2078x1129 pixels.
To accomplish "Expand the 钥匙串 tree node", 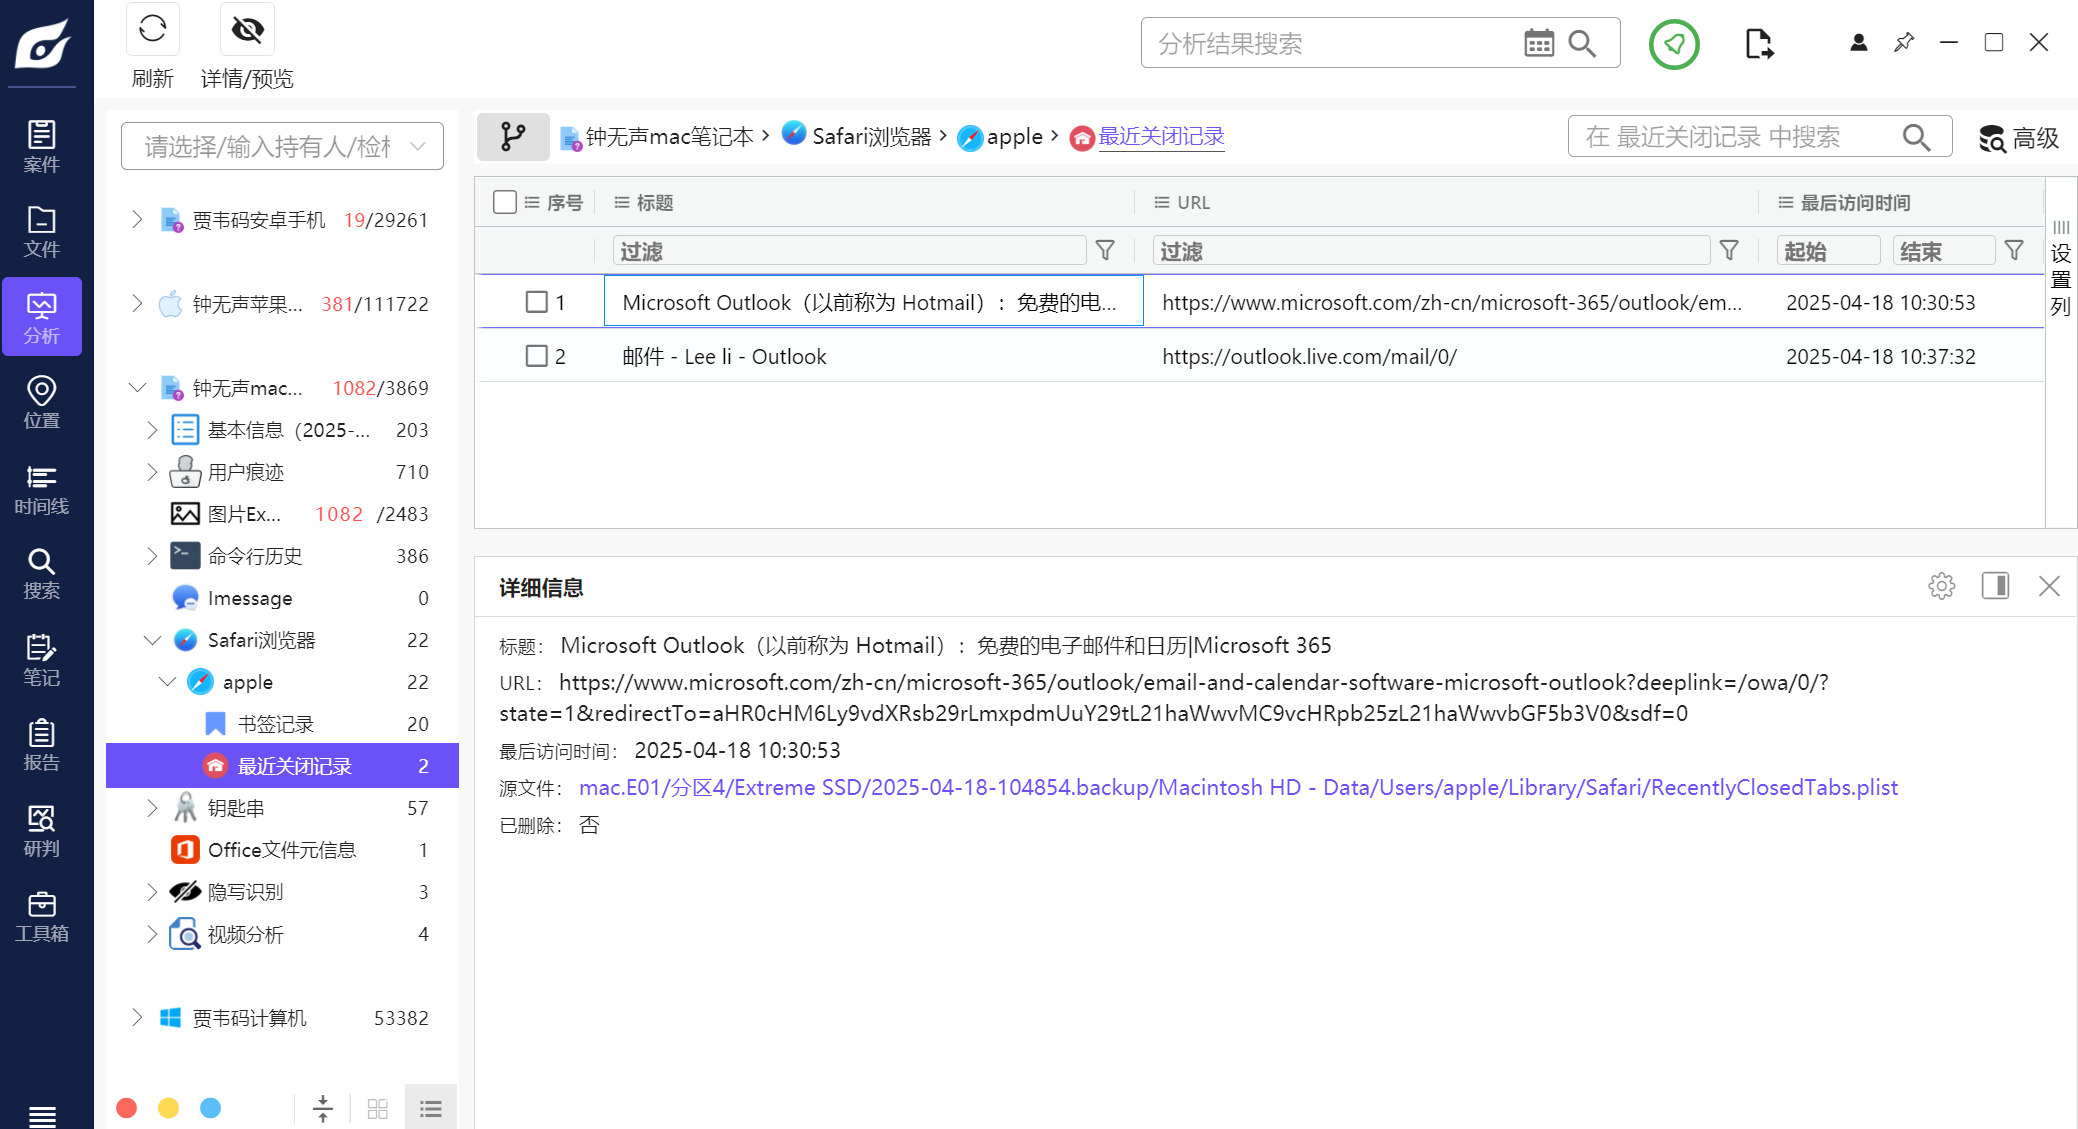I will [152, 808].
